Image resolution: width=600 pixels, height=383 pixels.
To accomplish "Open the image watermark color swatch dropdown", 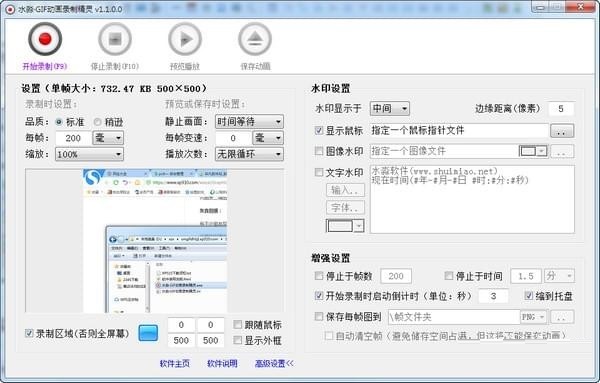I will coord(533,151).
